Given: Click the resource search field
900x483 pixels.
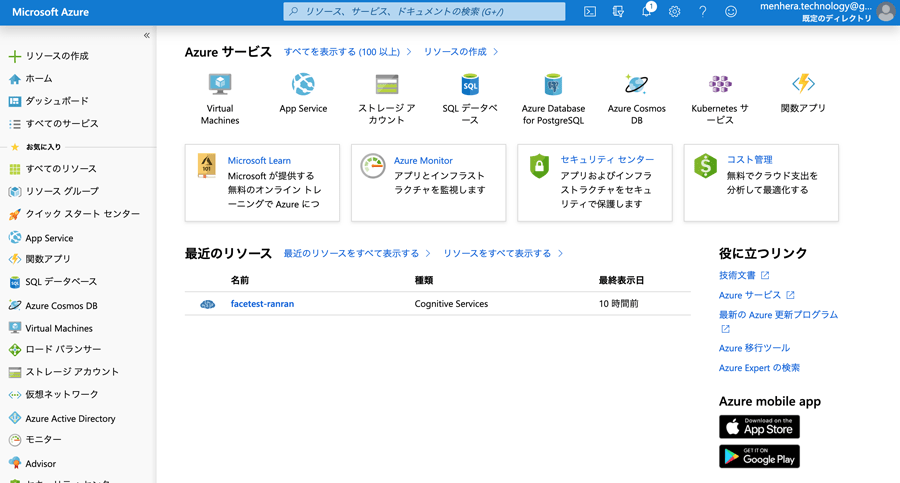Looking at the screenshot, I should pyautogui.click(x=425, y=12).
